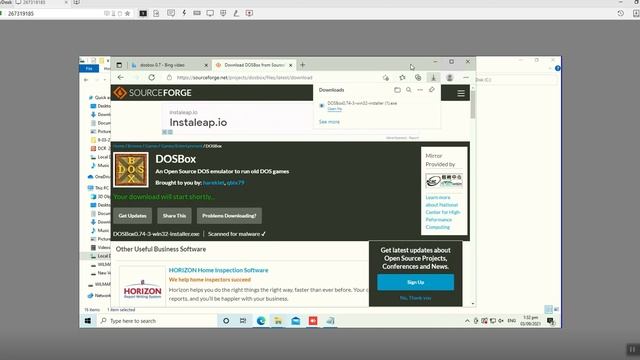Click the mirror provider logo
This screenshot has height=360, width=640.
tap(444, 180)
